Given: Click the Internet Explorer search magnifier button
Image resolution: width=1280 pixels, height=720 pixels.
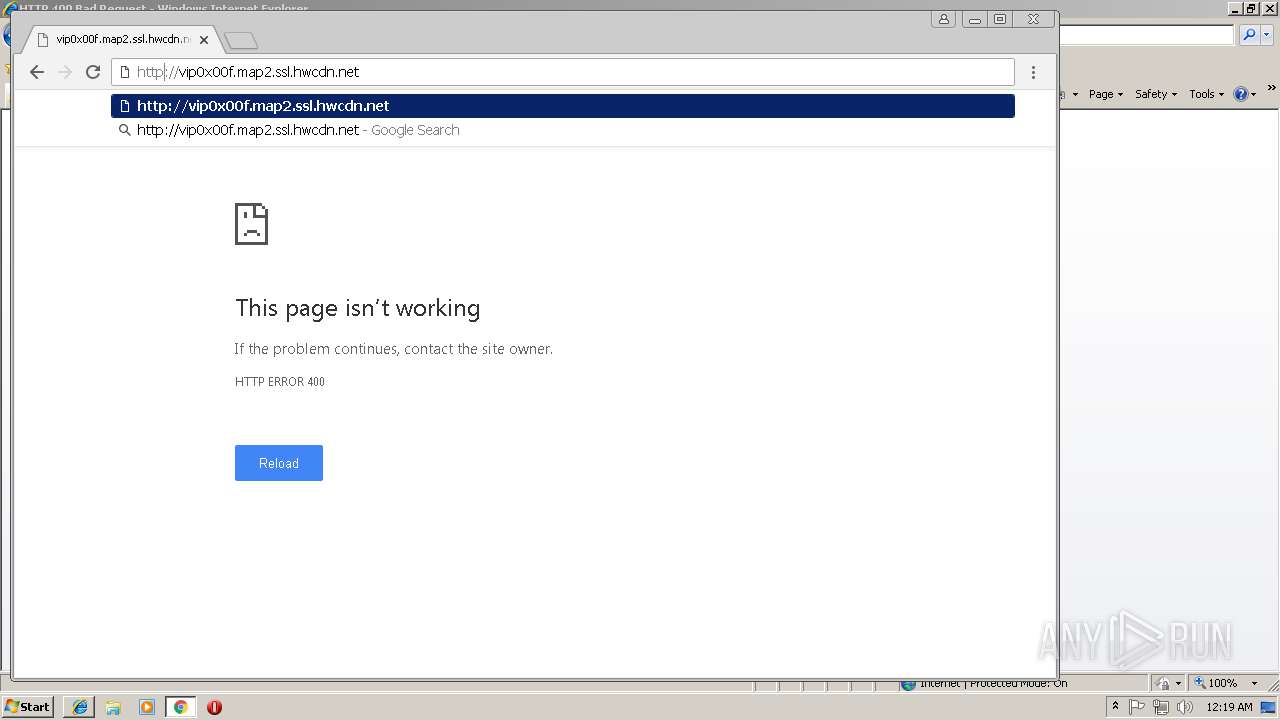Looking at the screenshot, I should pyautogui.click(x=1249, y=35).
